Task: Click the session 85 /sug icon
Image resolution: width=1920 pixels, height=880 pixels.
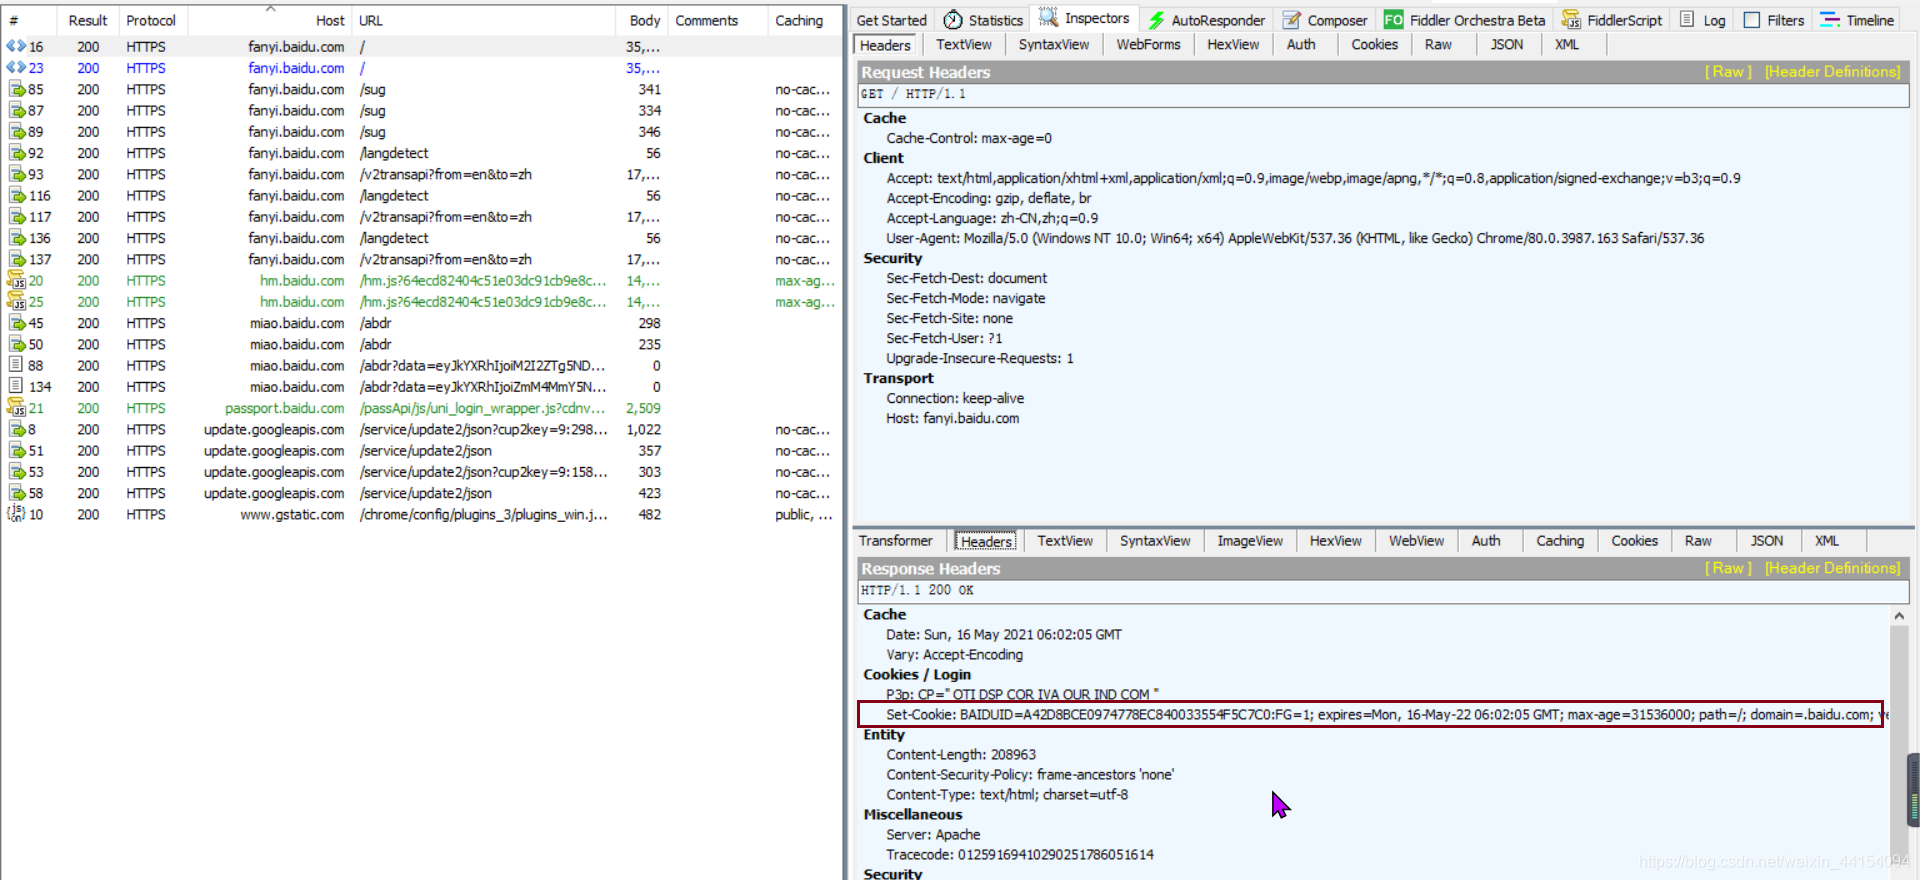Action: (x=17, y=89)
